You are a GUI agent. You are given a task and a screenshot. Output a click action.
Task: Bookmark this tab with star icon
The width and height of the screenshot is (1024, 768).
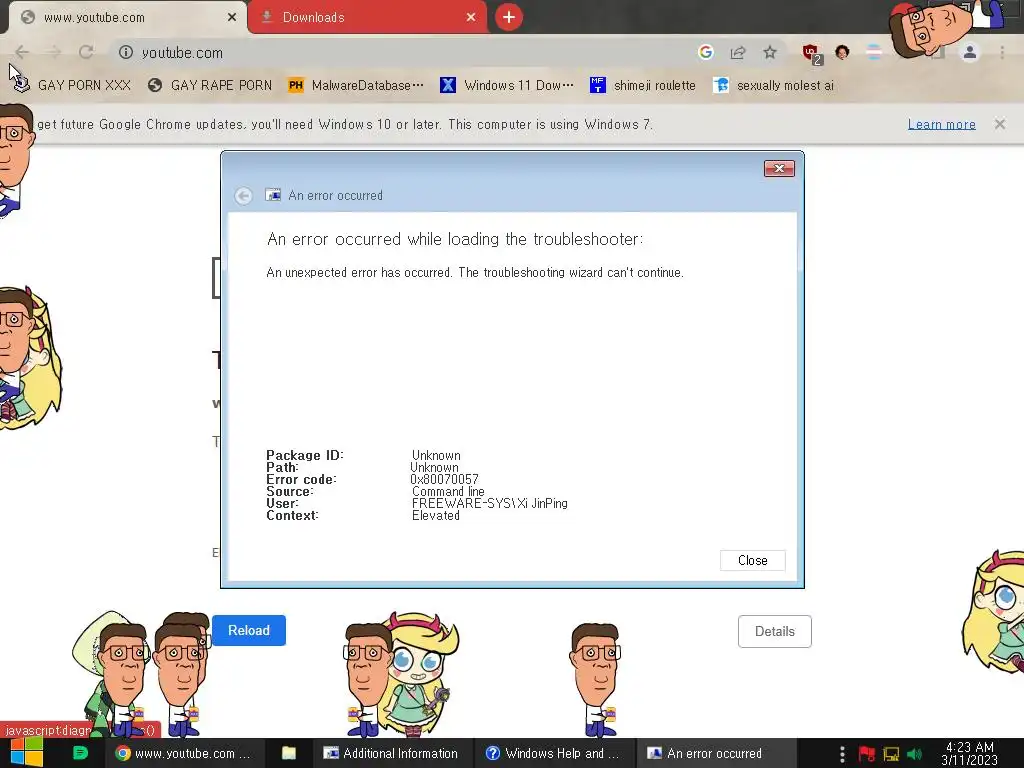[770, 52]
